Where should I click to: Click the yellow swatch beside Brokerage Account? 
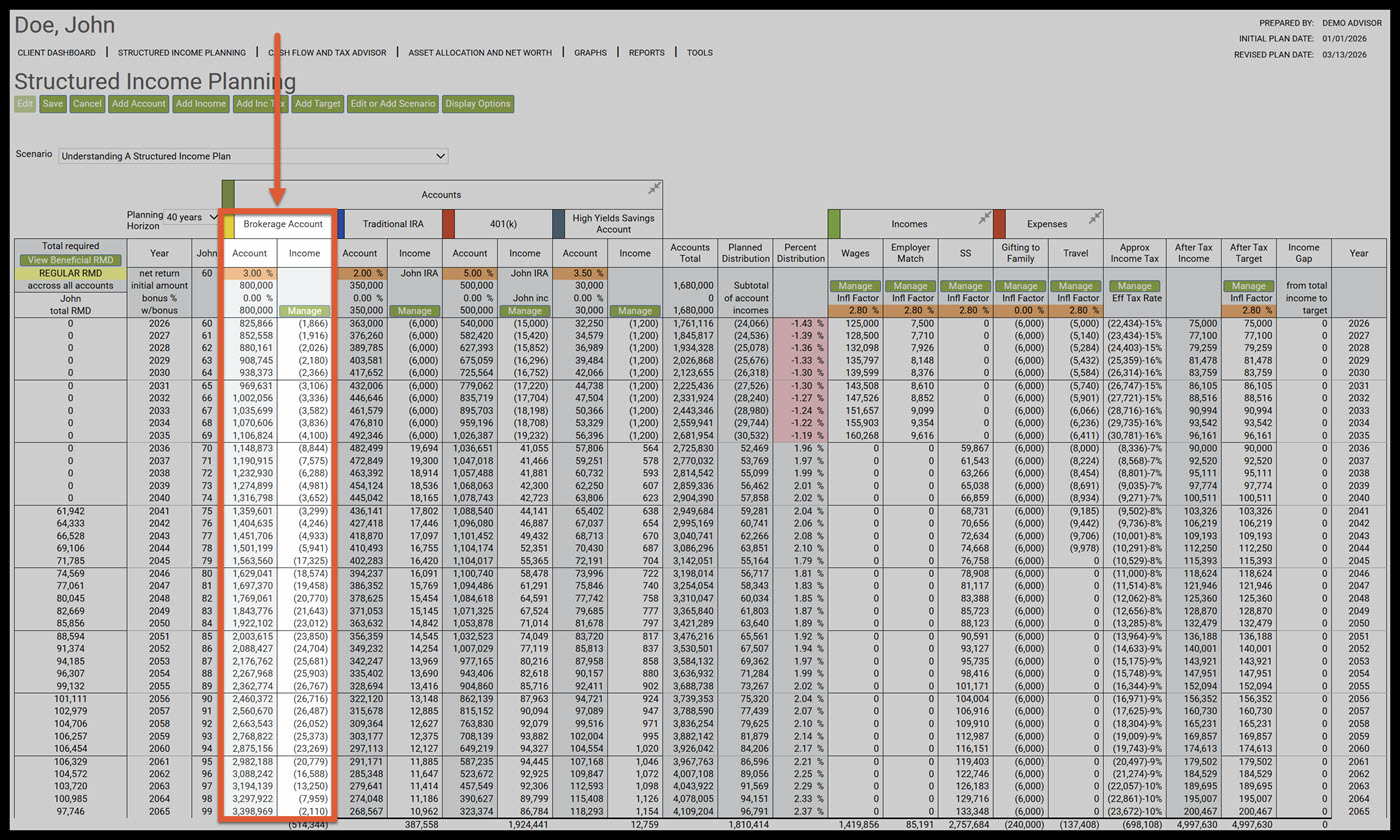(x=227, y=224)
